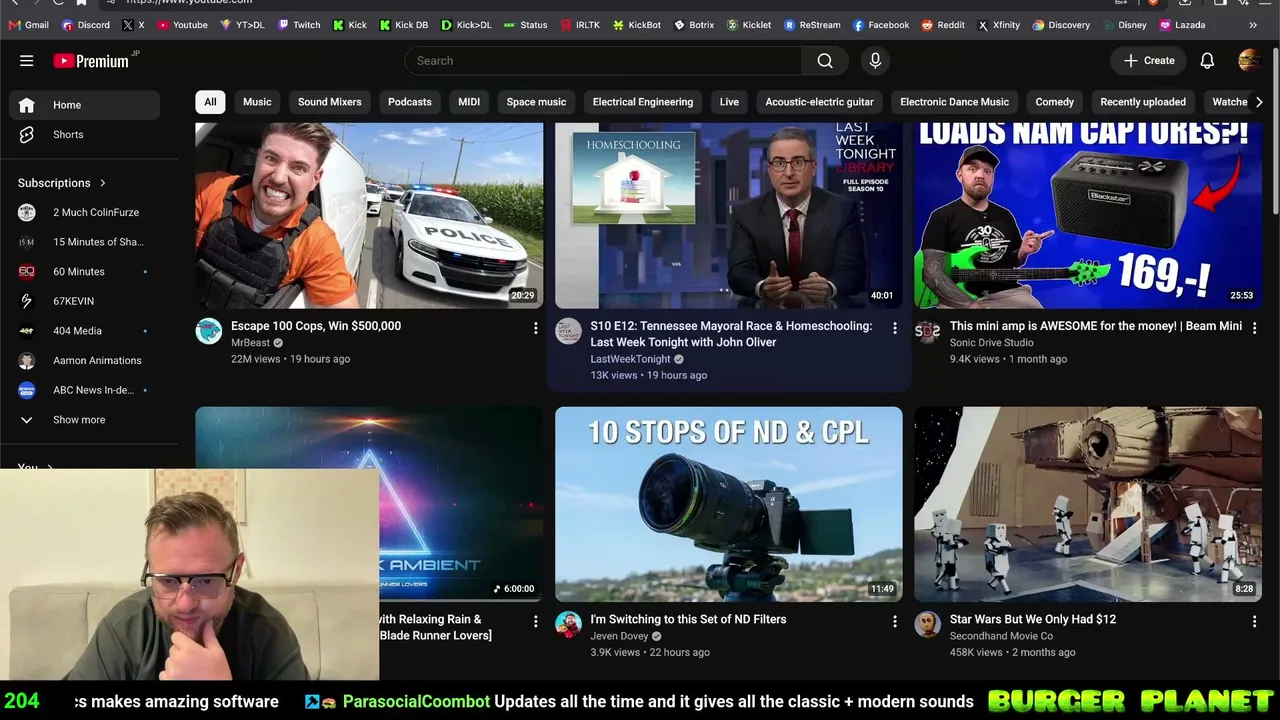Open the YouTube guide hamburger menu

pos(27,61)
